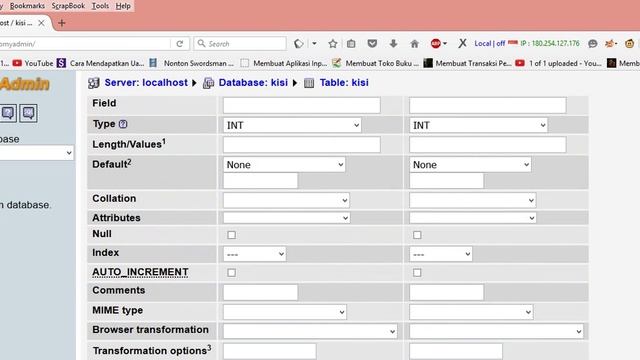Open the bookmarks list clipboard icon
Screen dimensions: 640x360
pyautogui.click(x=351, y=44)
